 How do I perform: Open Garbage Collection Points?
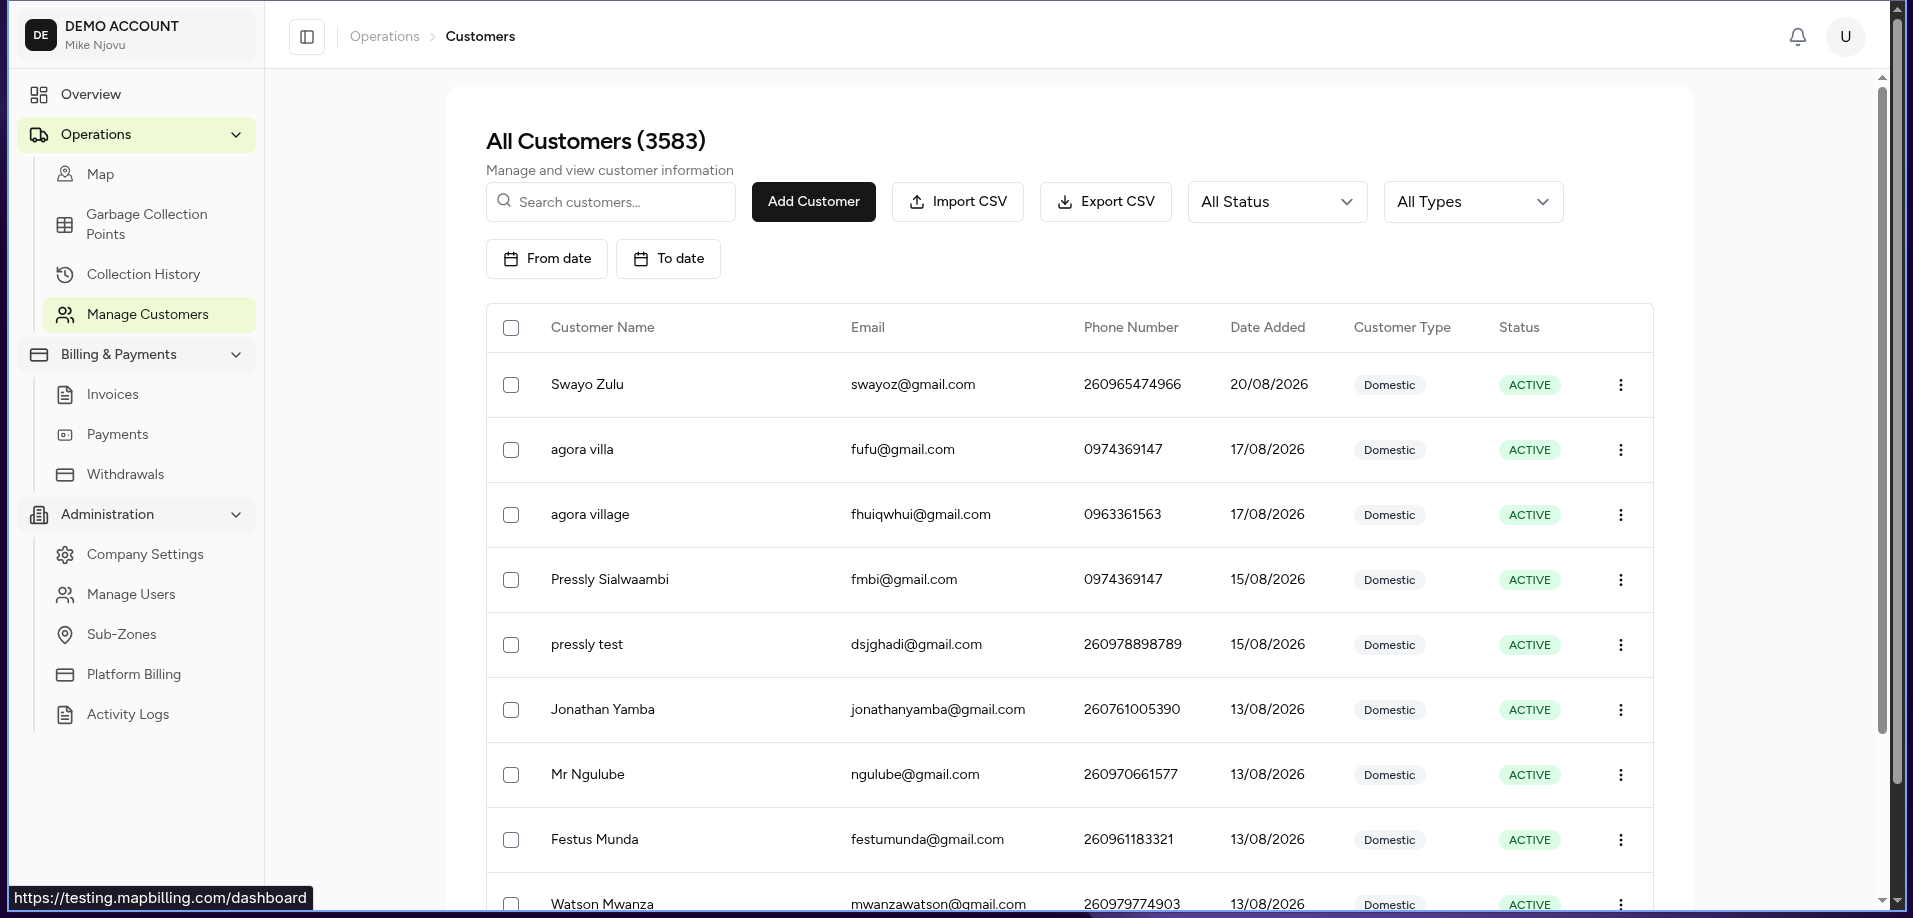point(149,224)
